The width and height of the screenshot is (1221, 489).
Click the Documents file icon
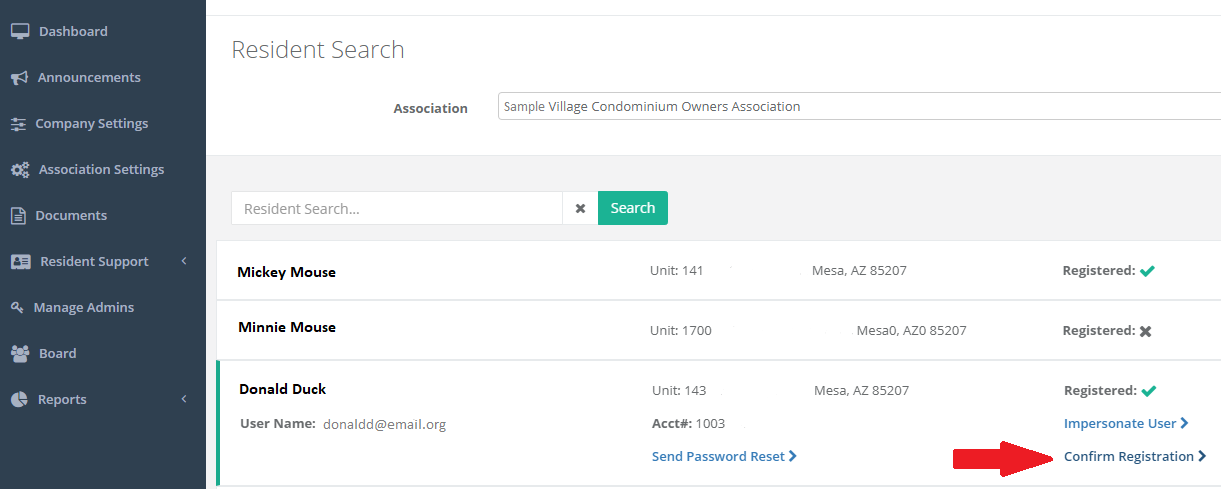point(18,216)
